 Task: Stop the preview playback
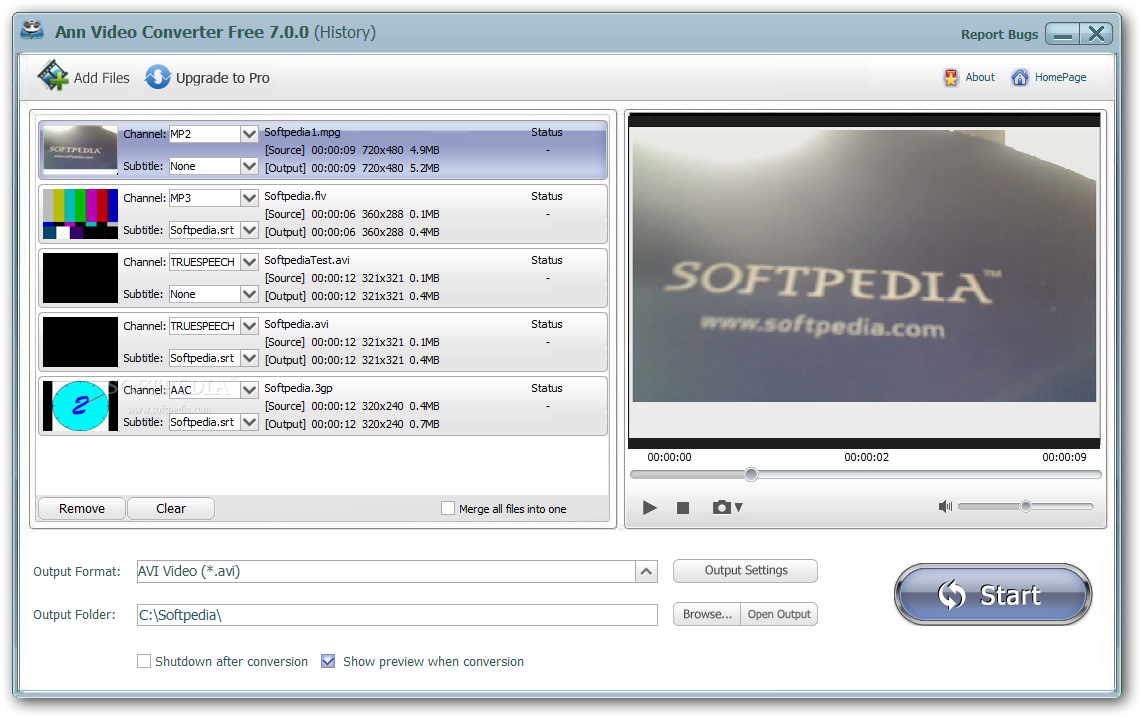[x=682, y=508]
